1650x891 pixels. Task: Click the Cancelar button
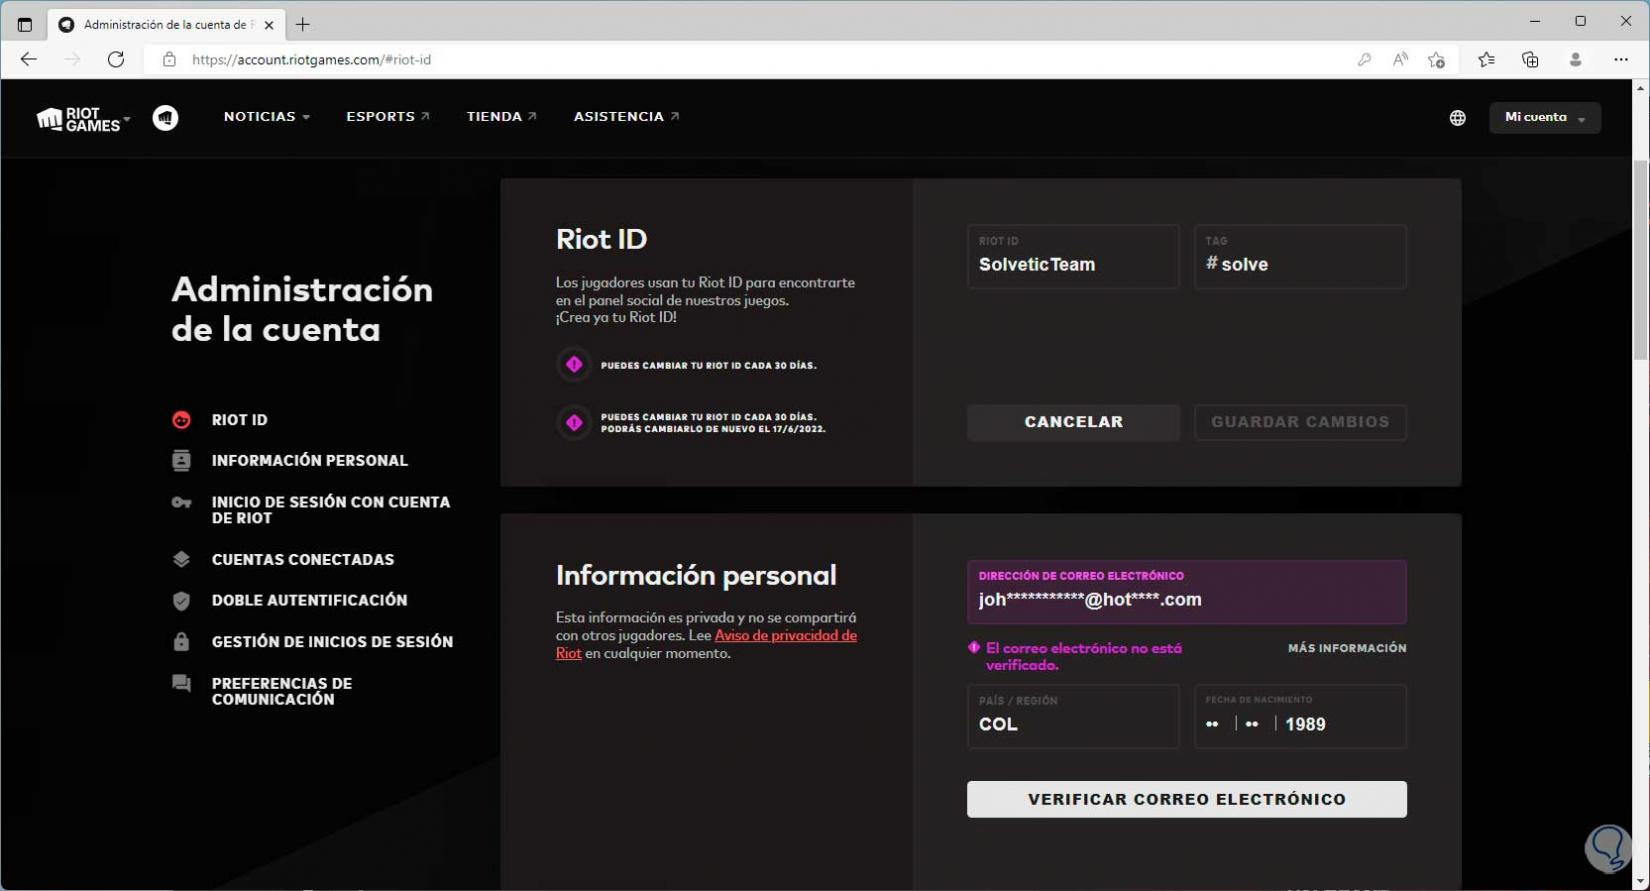point(1073,422)
